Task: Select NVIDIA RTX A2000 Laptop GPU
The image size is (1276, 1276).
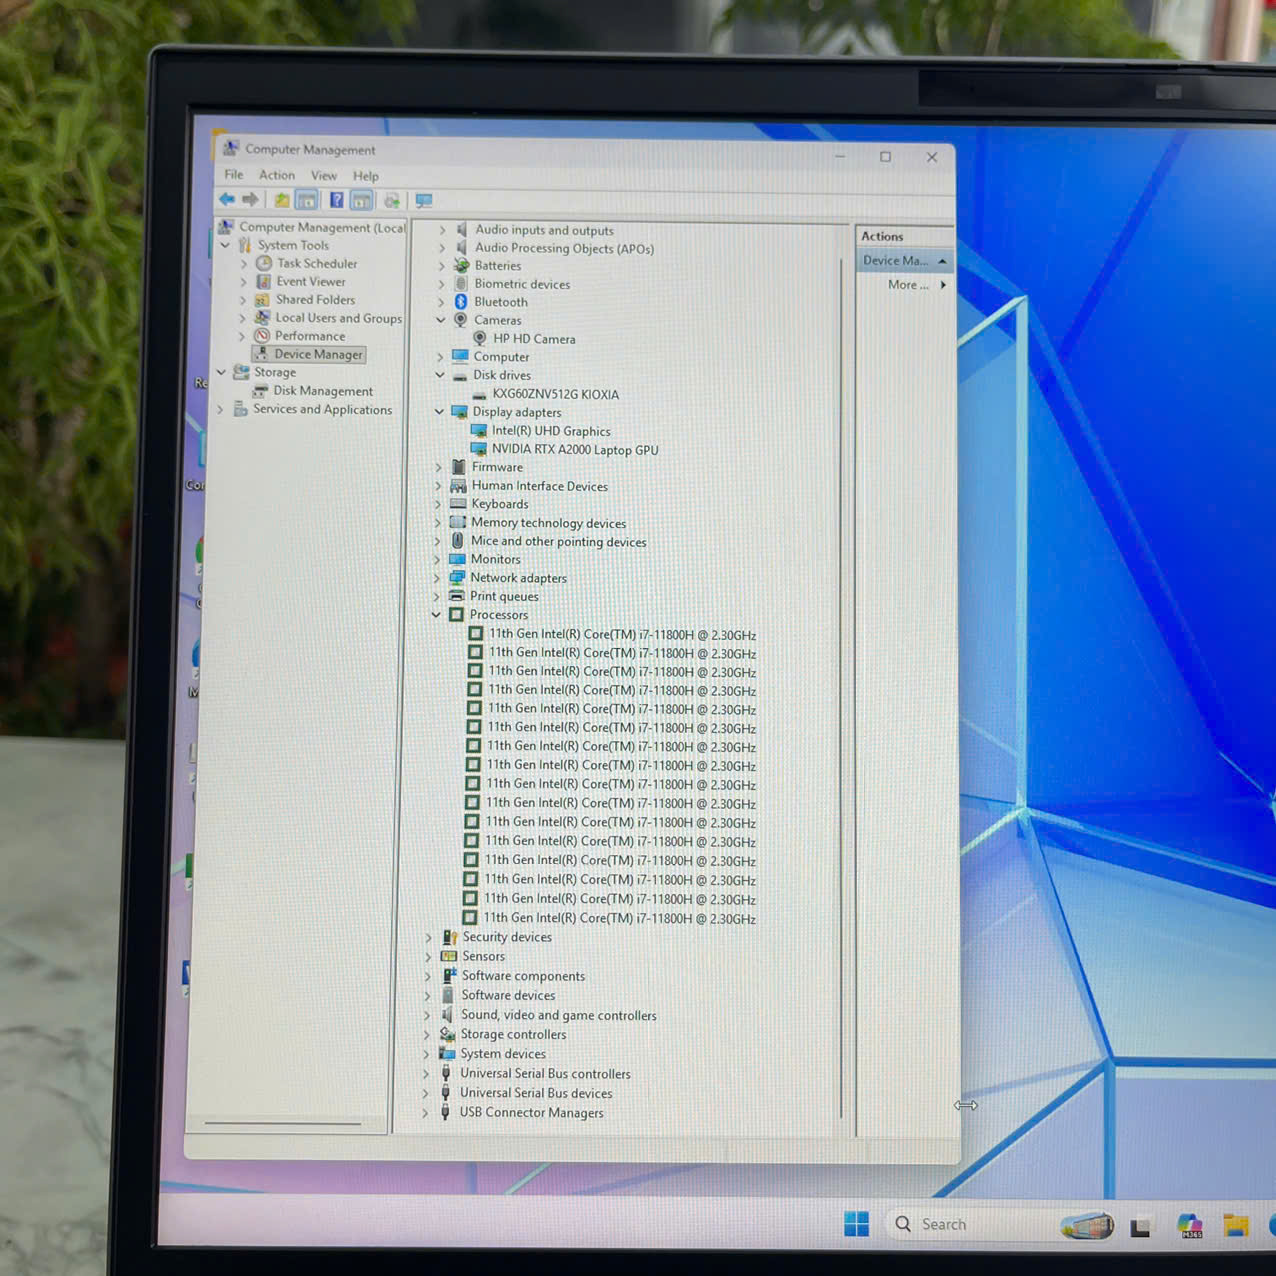Action: point(574,450)
